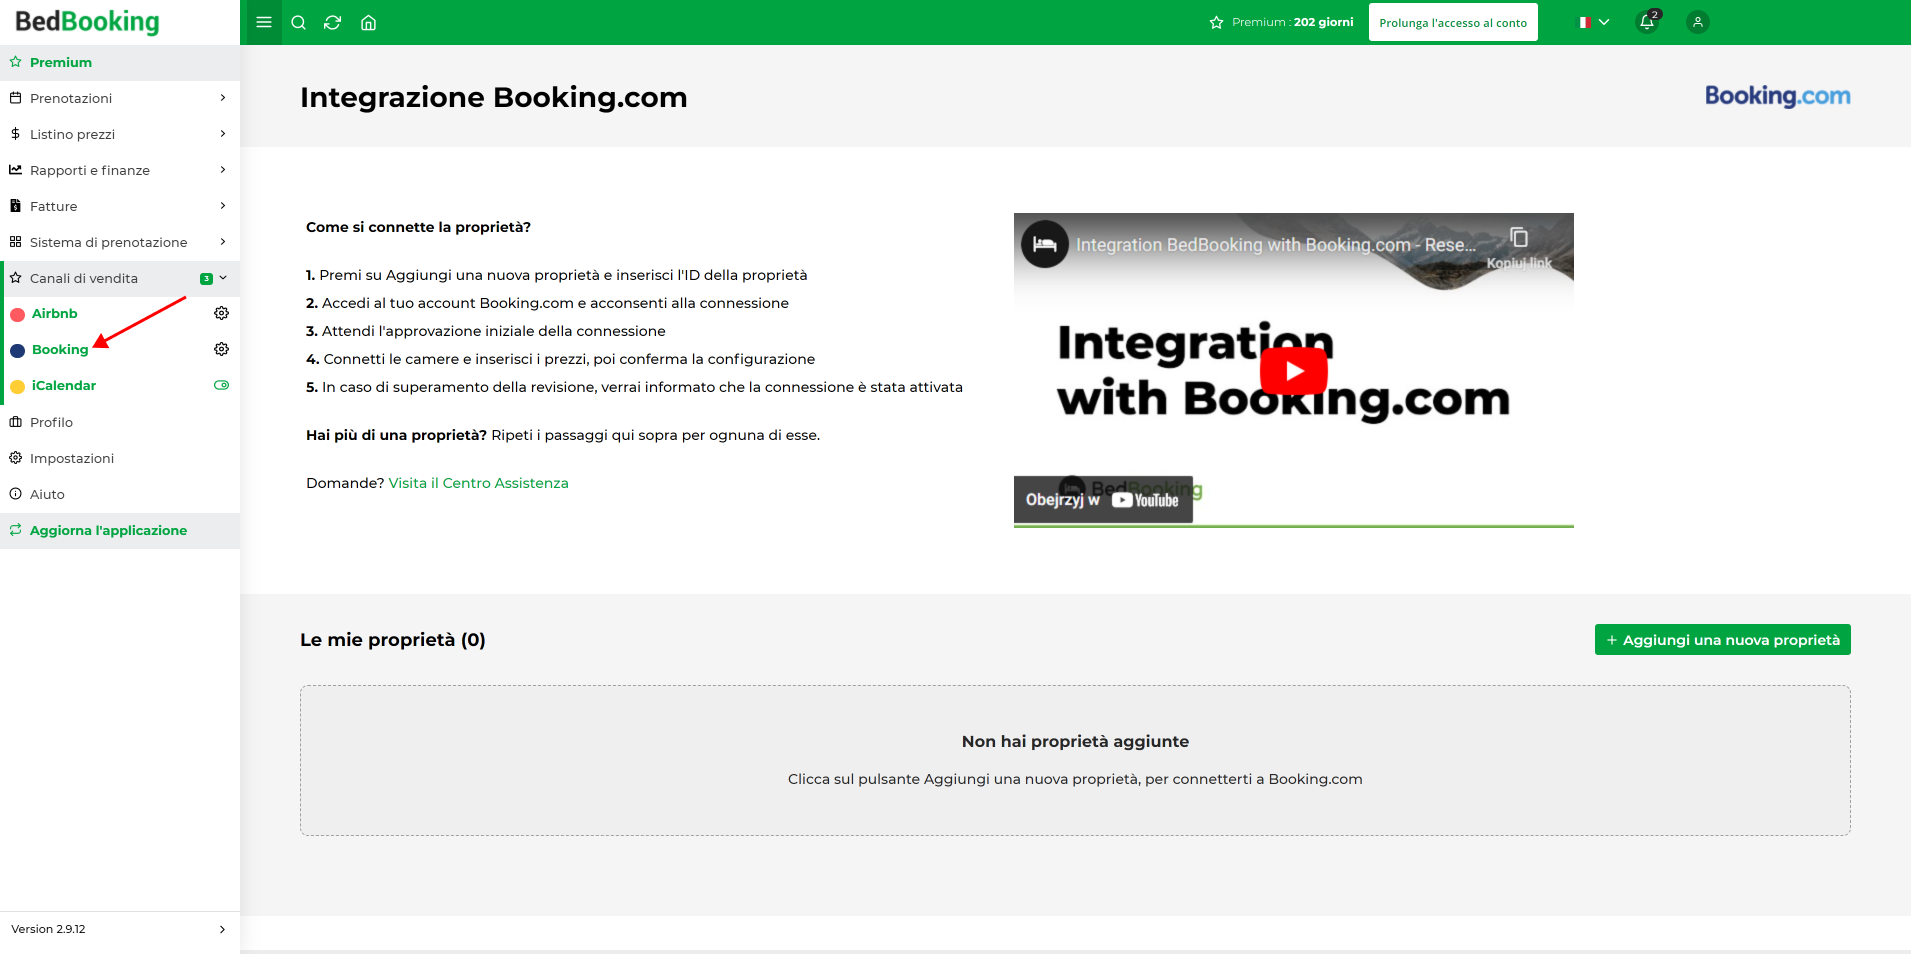
Task: Click Aggiungi una nuova proprietà button
Action: [x=1722, y=640]
